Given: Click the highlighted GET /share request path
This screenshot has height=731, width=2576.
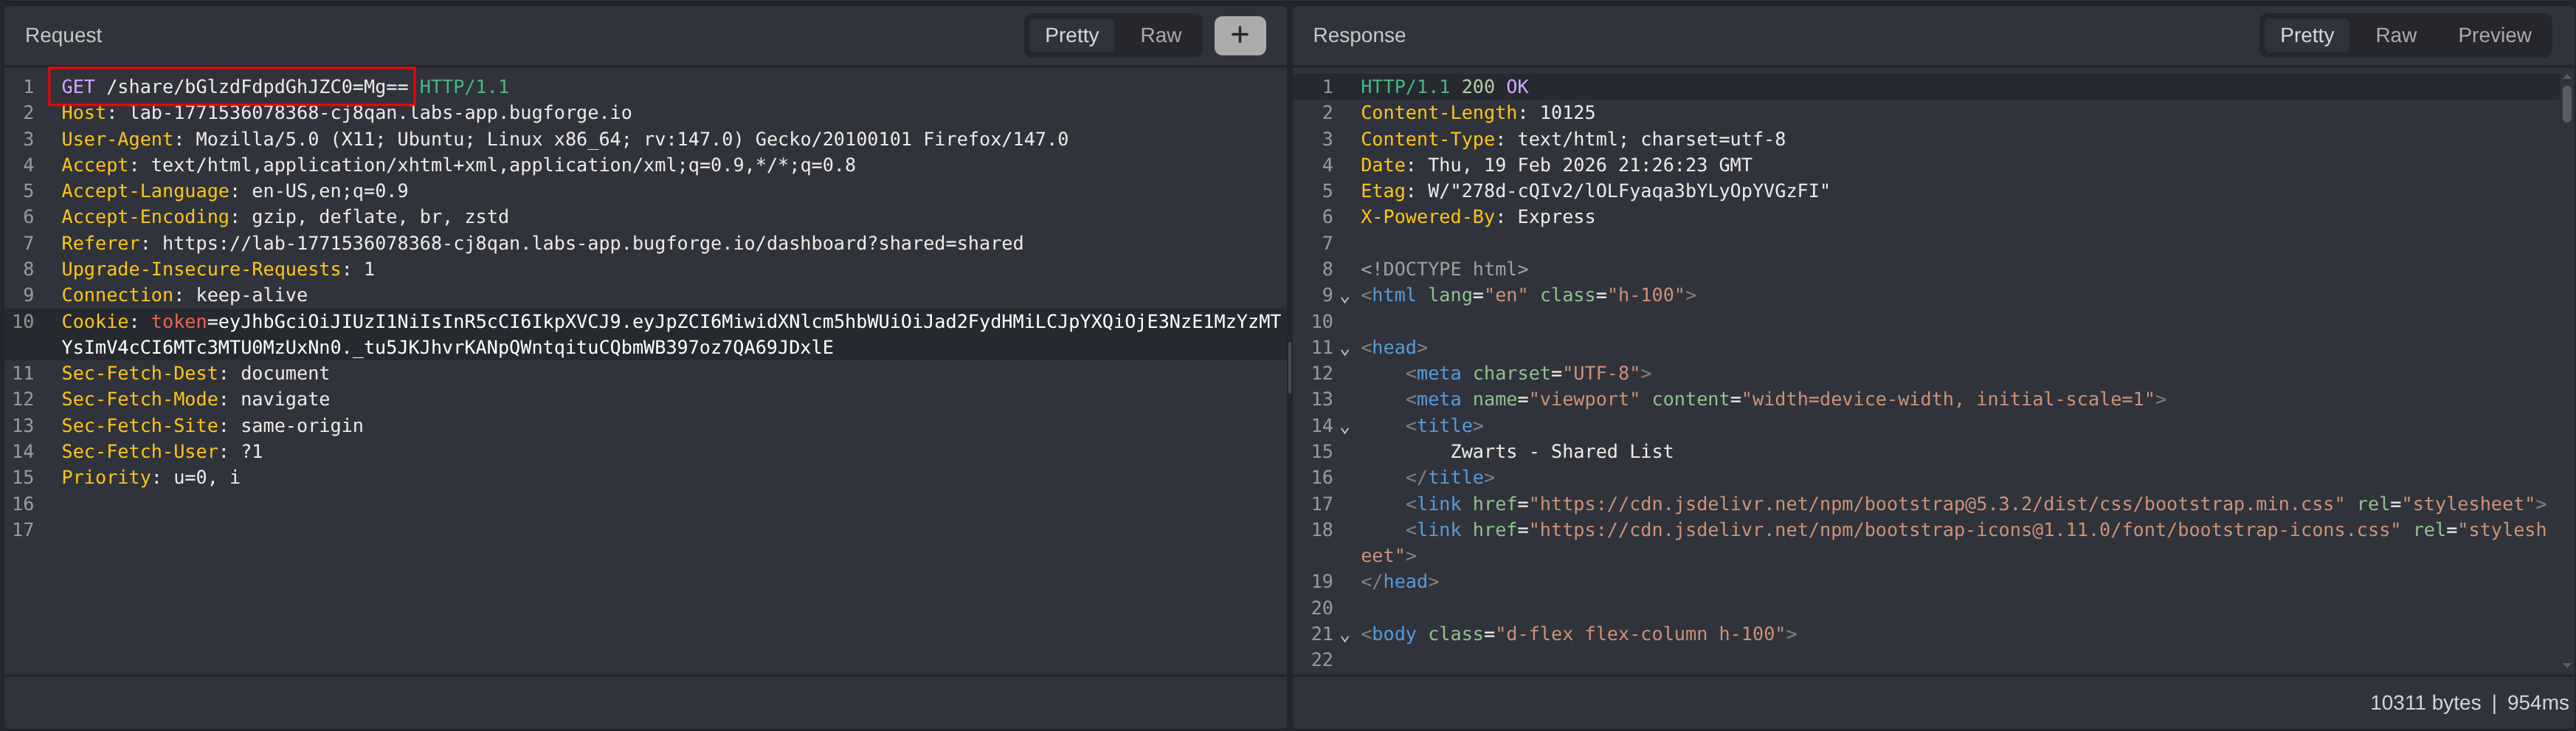Looking at the screenshot, I should coord(257,87).
